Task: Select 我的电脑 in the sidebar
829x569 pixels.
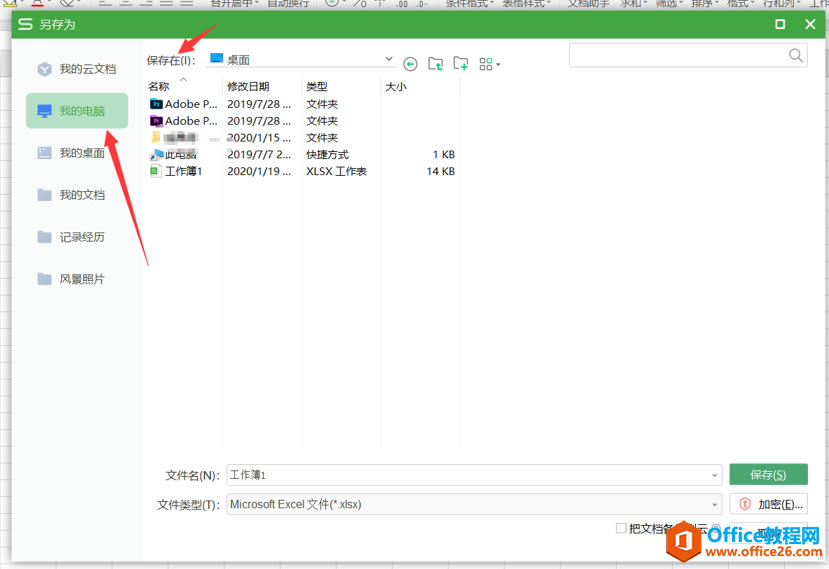Action: 77,111
